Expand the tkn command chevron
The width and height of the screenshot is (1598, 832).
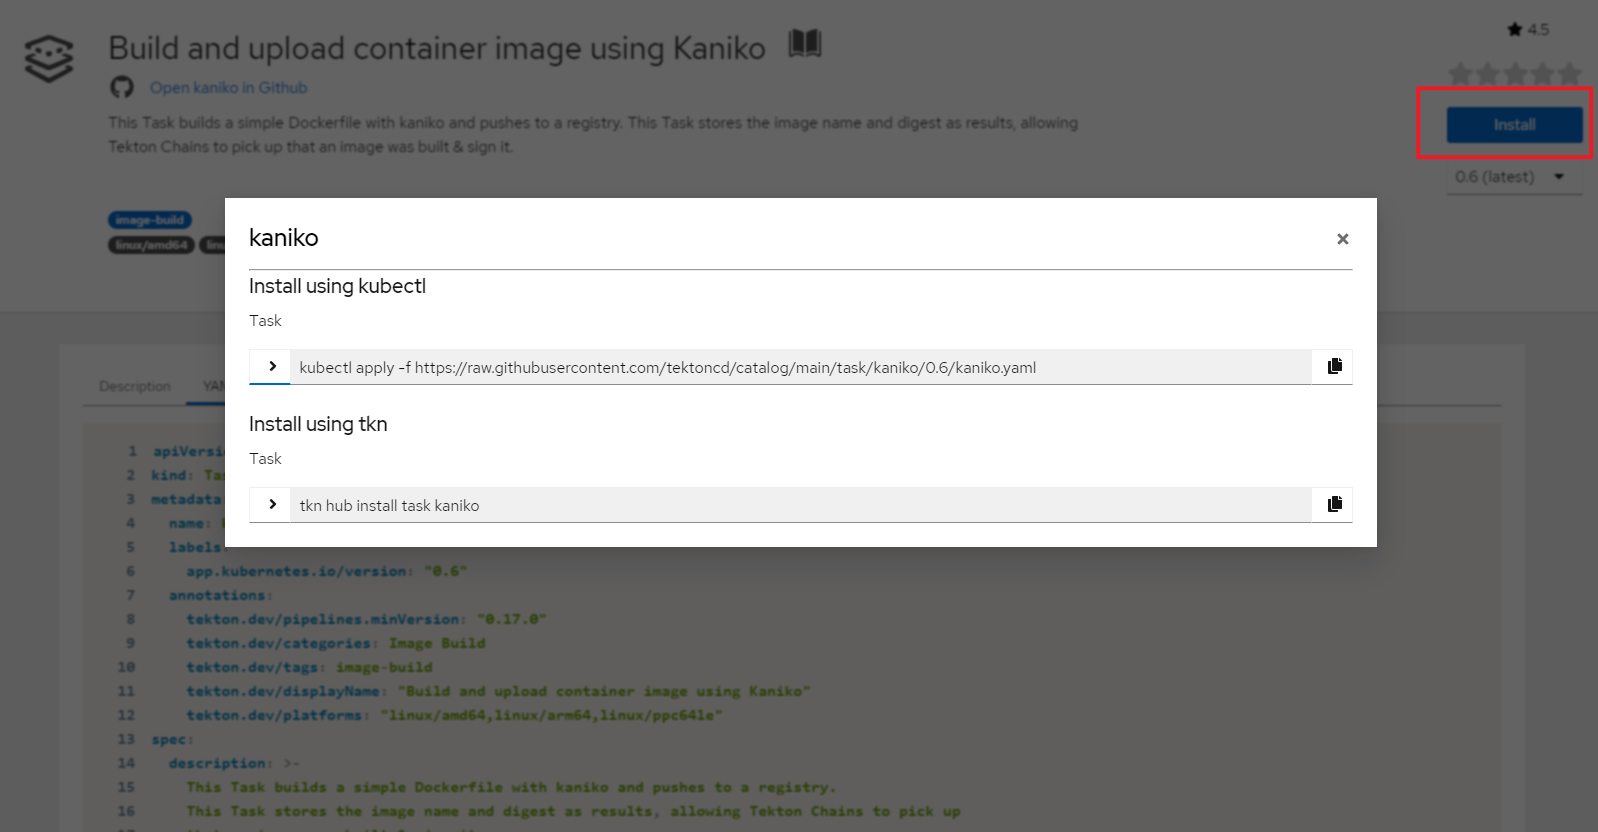[x=272, y=504]
